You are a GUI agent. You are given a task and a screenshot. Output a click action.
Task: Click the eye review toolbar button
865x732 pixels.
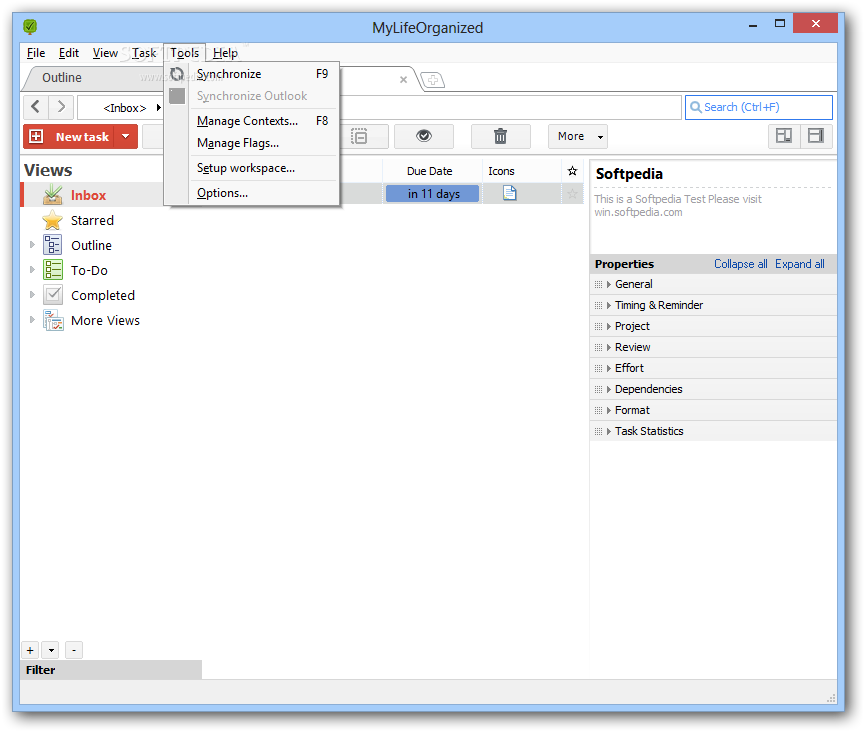click(x=424, y=136)
